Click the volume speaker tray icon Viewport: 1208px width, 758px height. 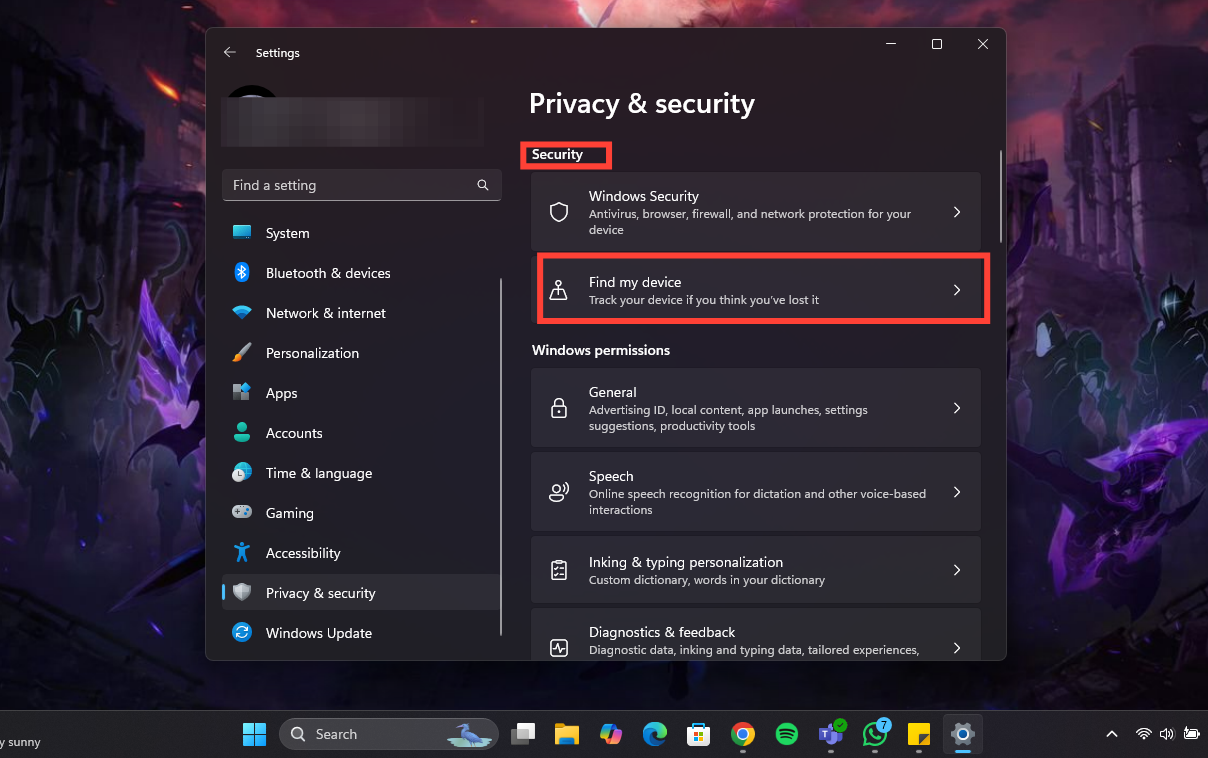tap(1166, 734)
